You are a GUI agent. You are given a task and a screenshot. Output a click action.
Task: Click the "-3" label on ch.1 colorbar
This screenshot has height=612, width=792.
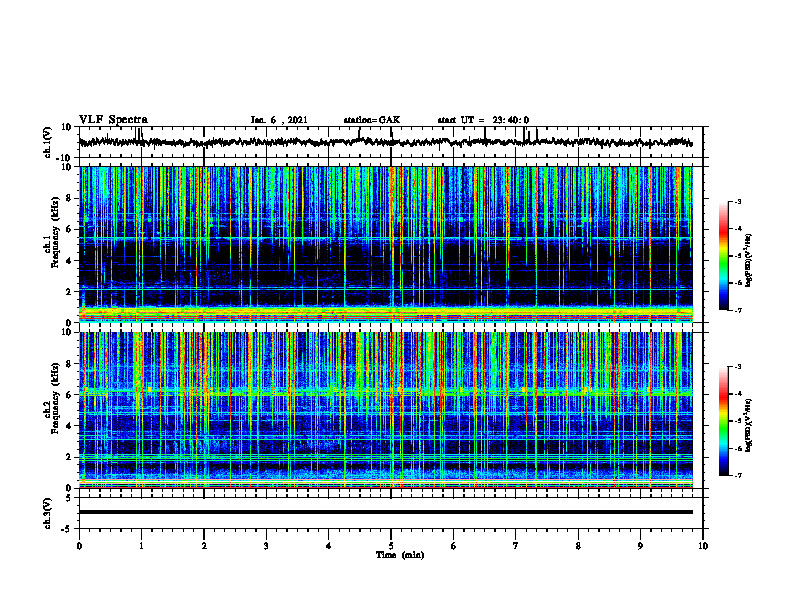point(738,201)
